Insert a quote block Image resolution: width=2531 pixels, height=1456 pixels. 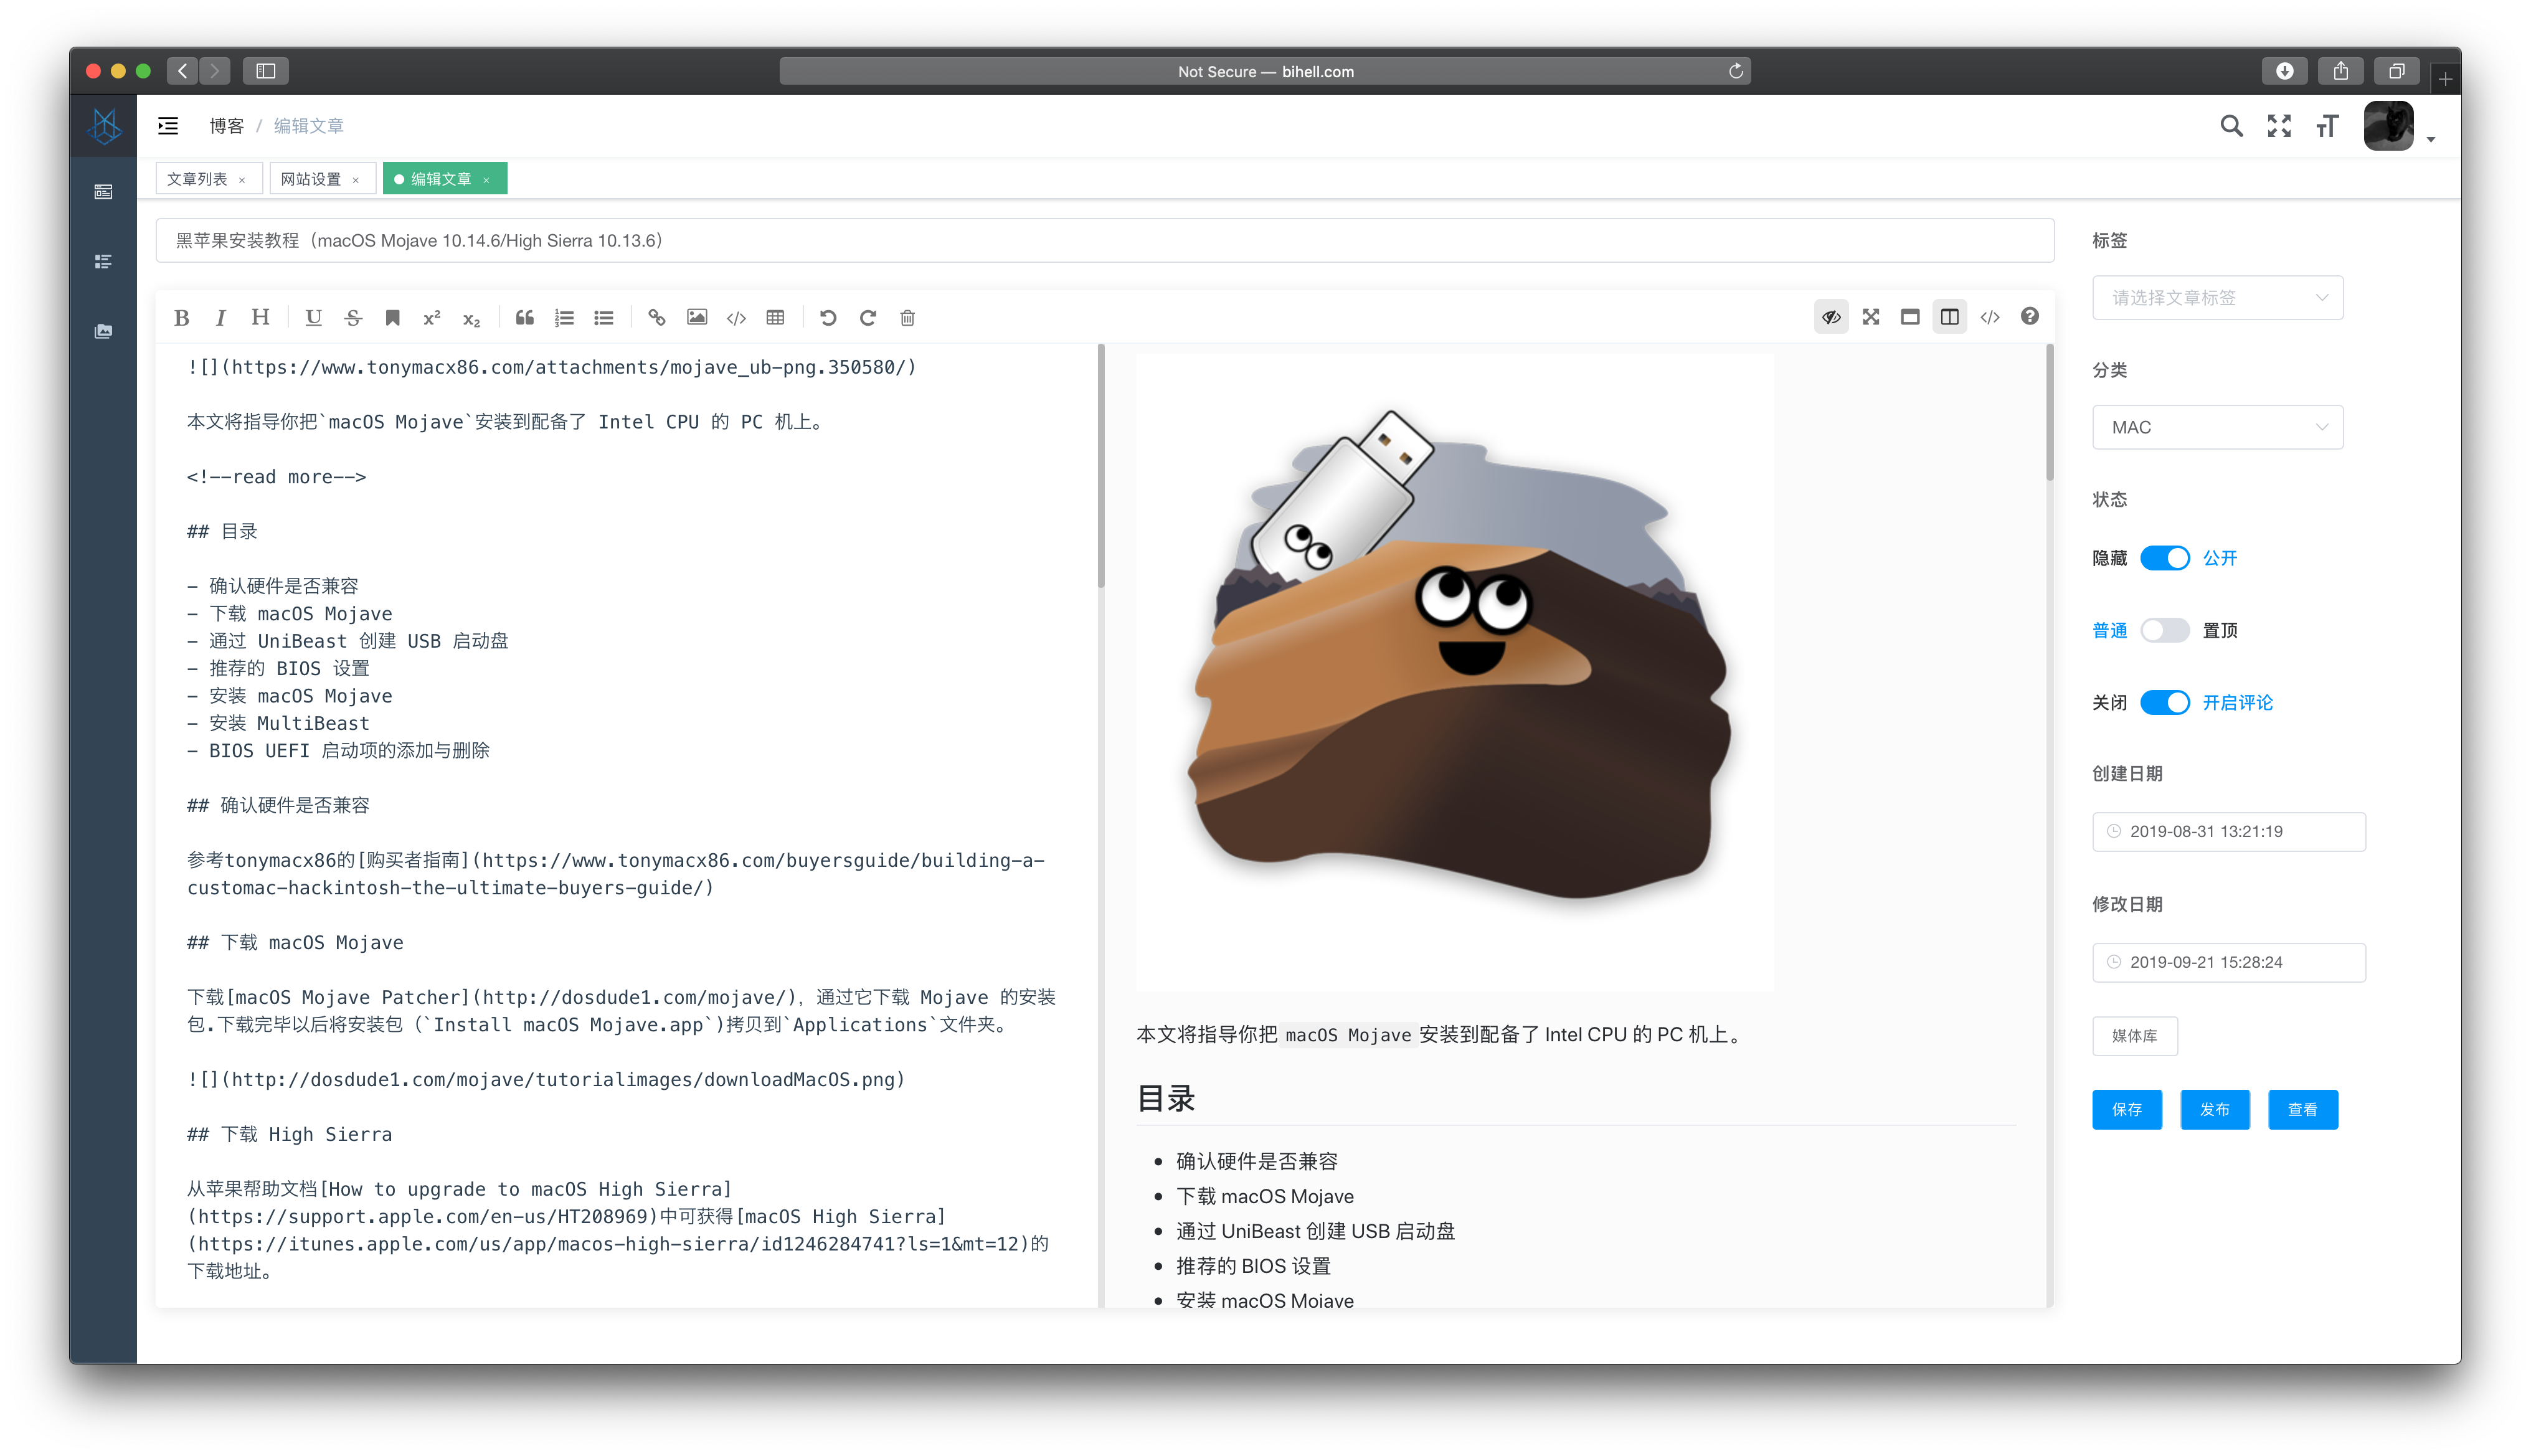click(524, 318)
